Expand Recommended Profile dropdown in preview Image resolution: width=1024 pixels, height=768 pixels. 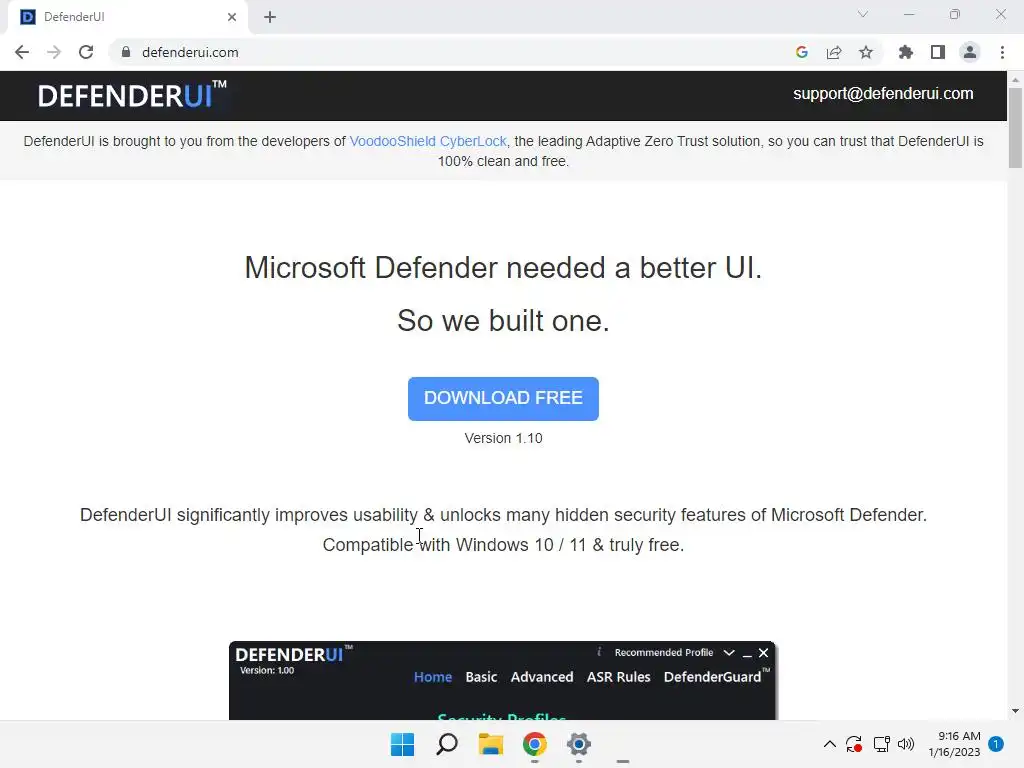(x=729, y=652)
